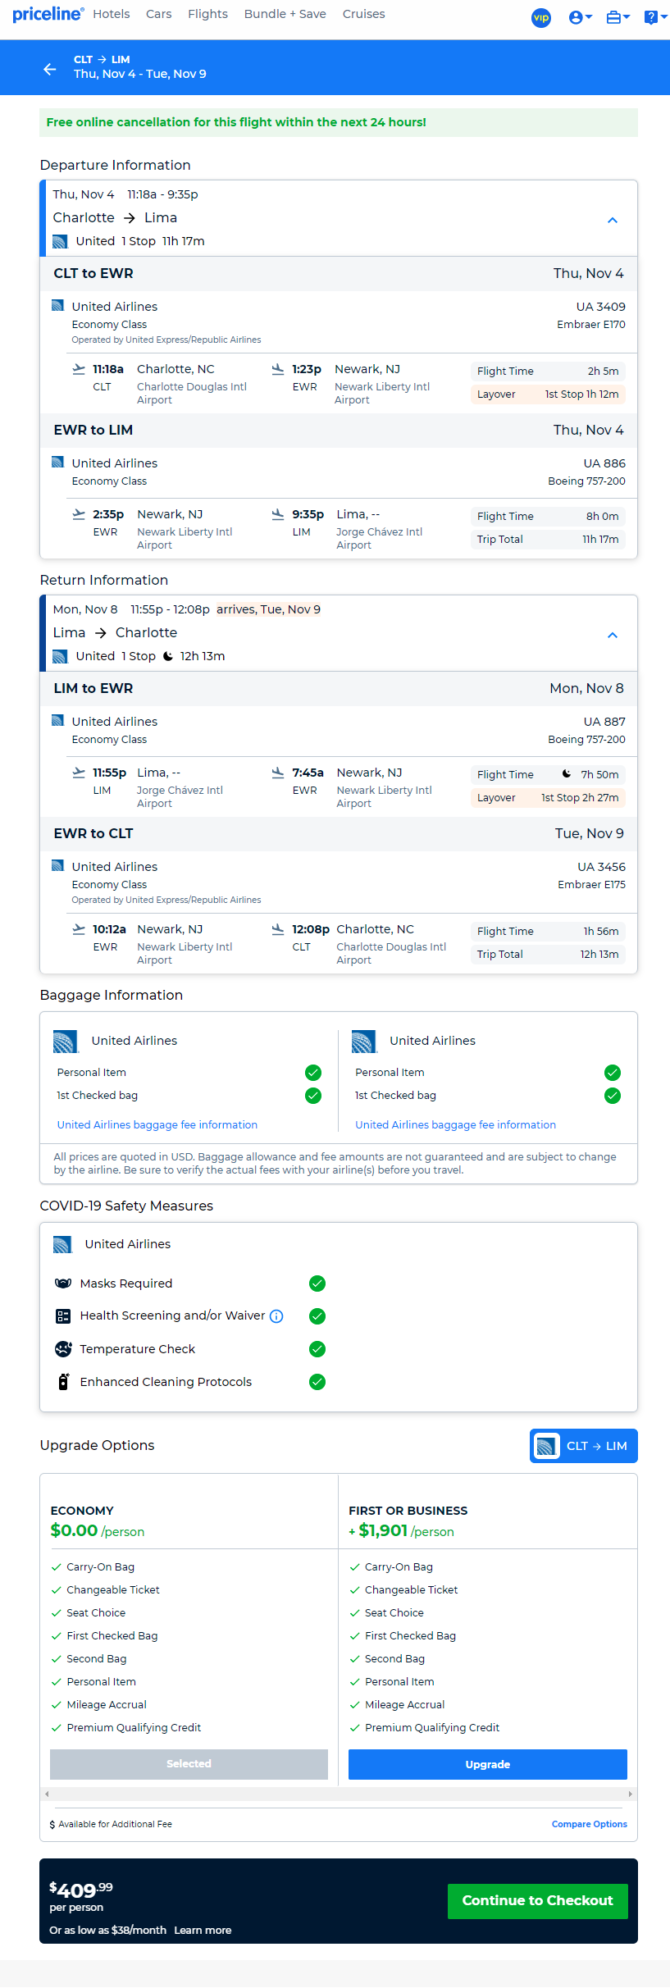Go back with the left arrow icon
The image size is (670, 1988).
tap(50, 68)
